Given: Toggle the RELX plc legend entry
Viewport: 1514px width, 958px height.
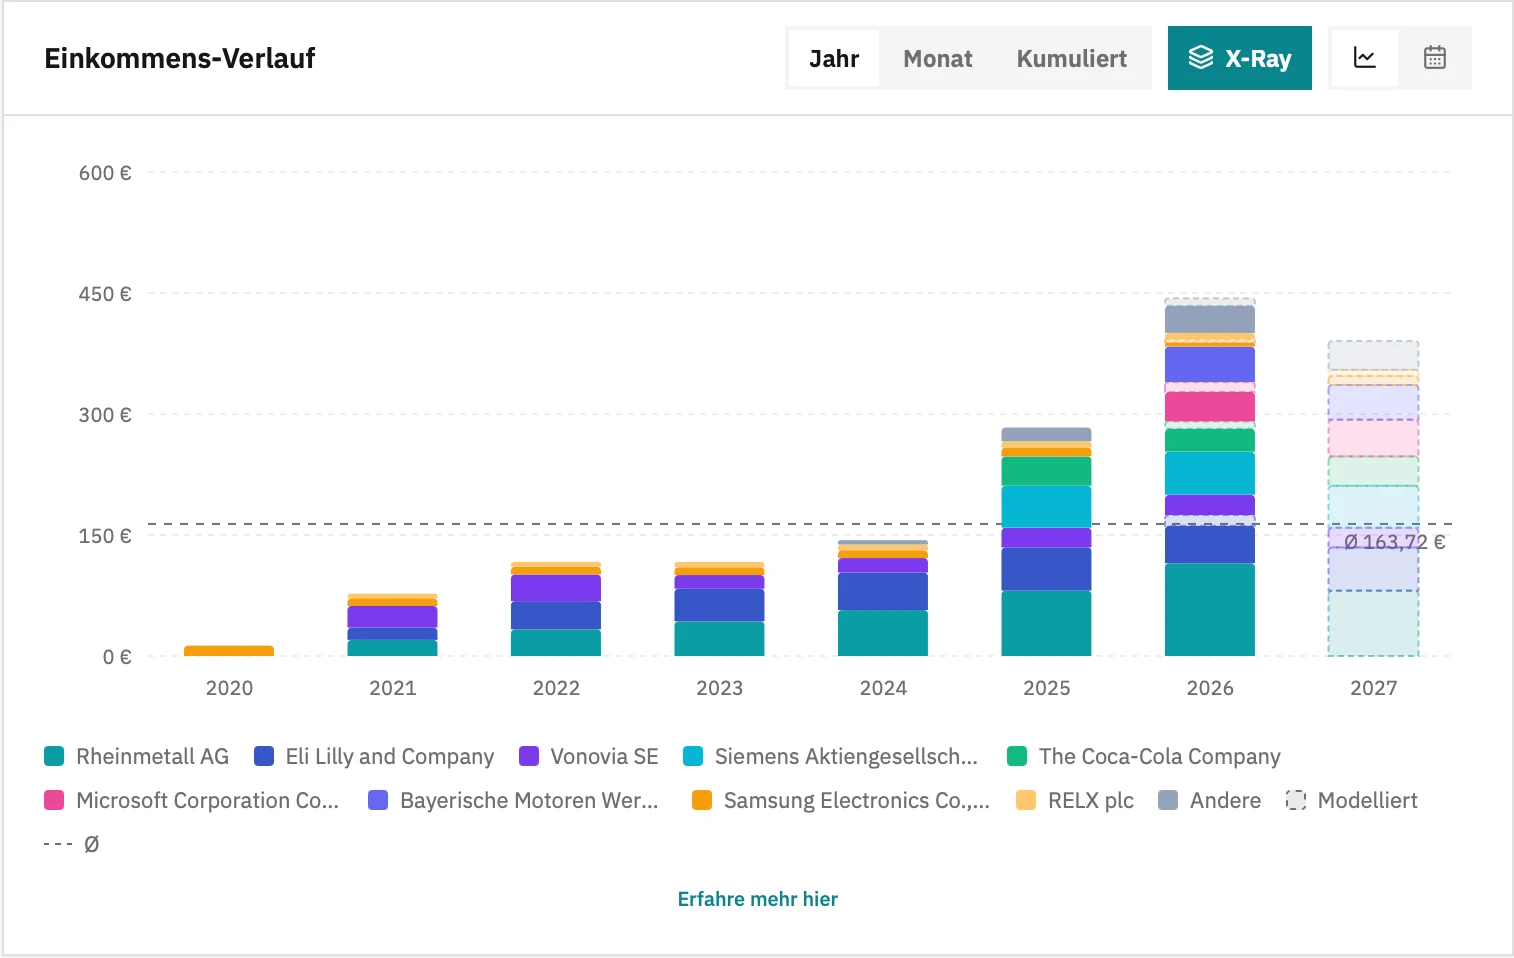Looking at the screenshot, I should 1075,800.
